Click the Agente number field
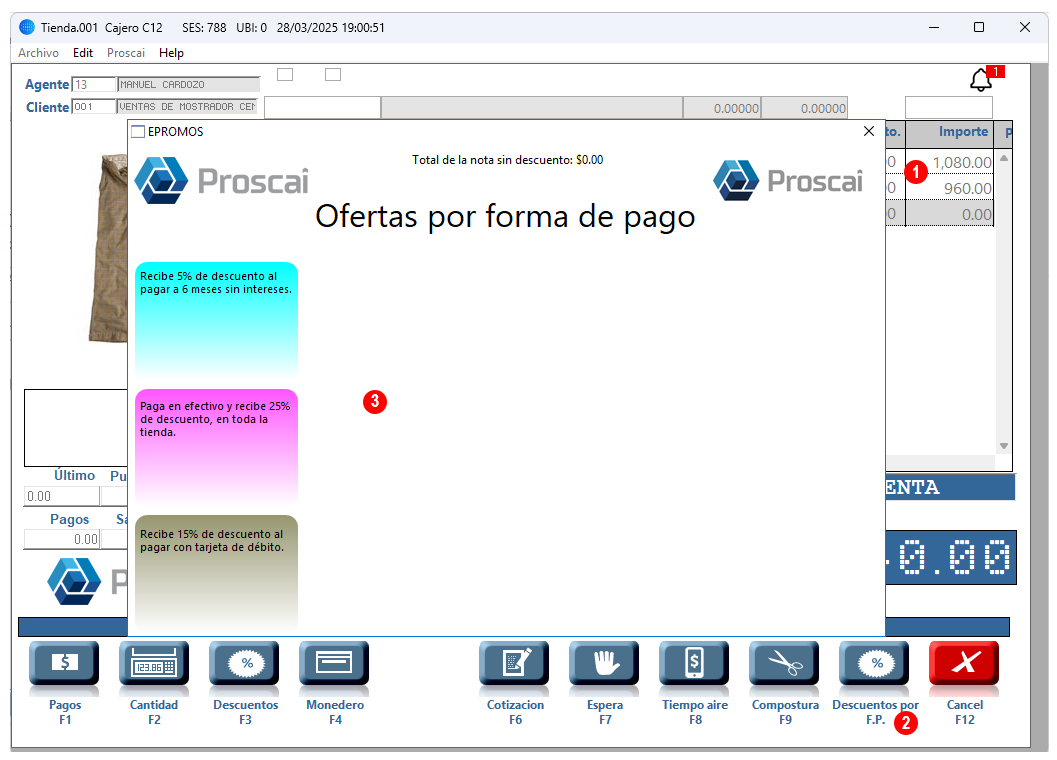 pos(94,84)
